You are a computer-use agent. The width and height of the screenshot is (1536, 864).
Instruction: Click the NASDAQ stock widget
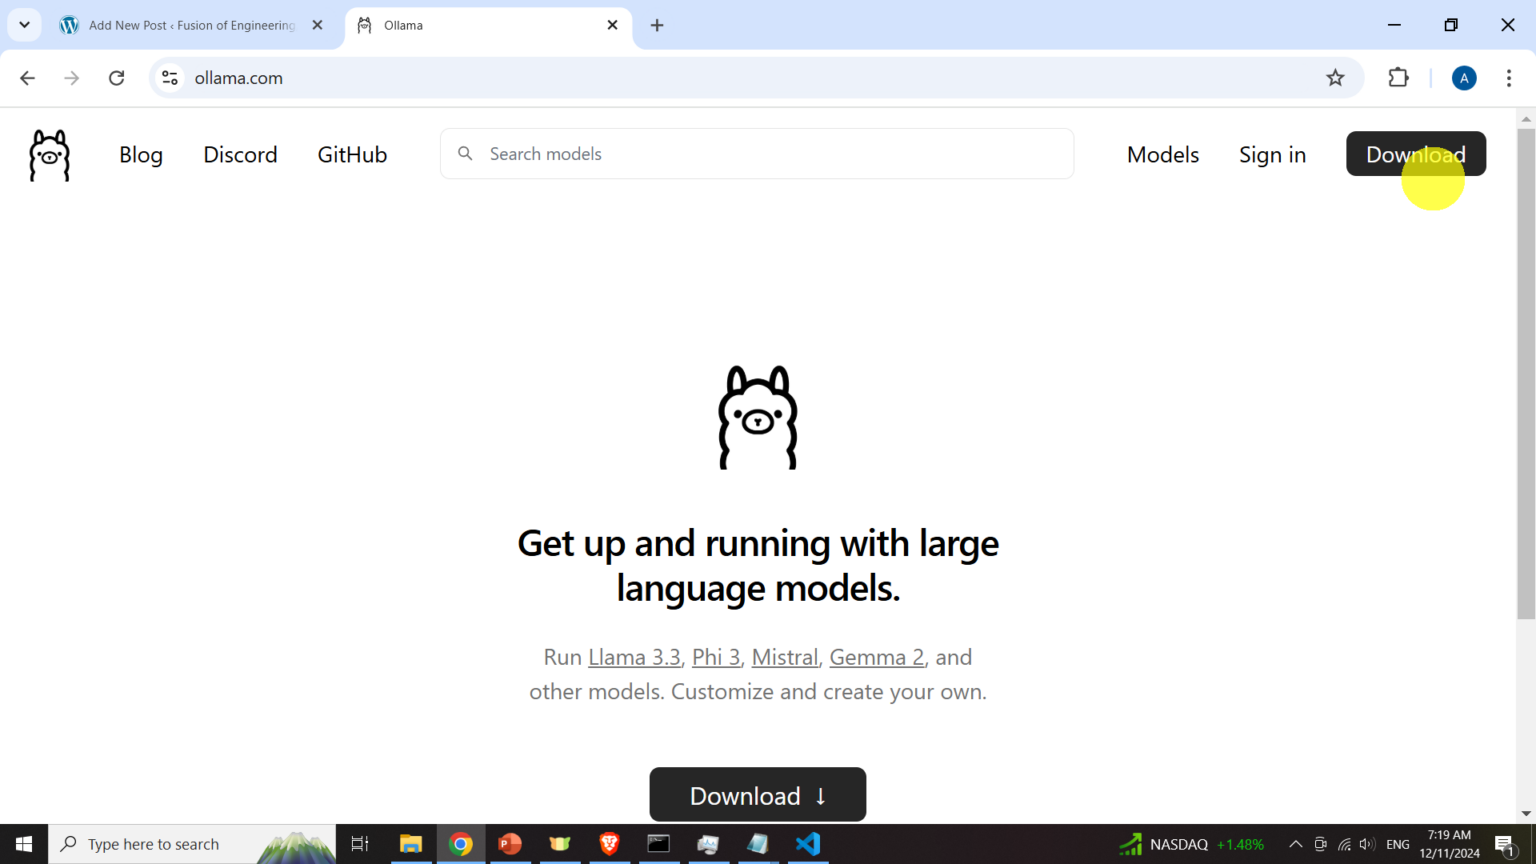(x=1192, y=844)
